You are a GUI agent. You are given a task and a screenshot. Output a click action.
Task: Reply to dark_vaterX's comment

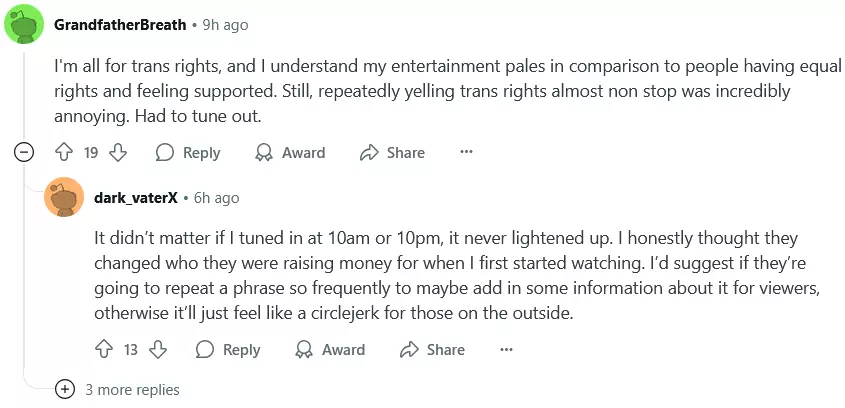pyautogui.click(x=228, y=350)
